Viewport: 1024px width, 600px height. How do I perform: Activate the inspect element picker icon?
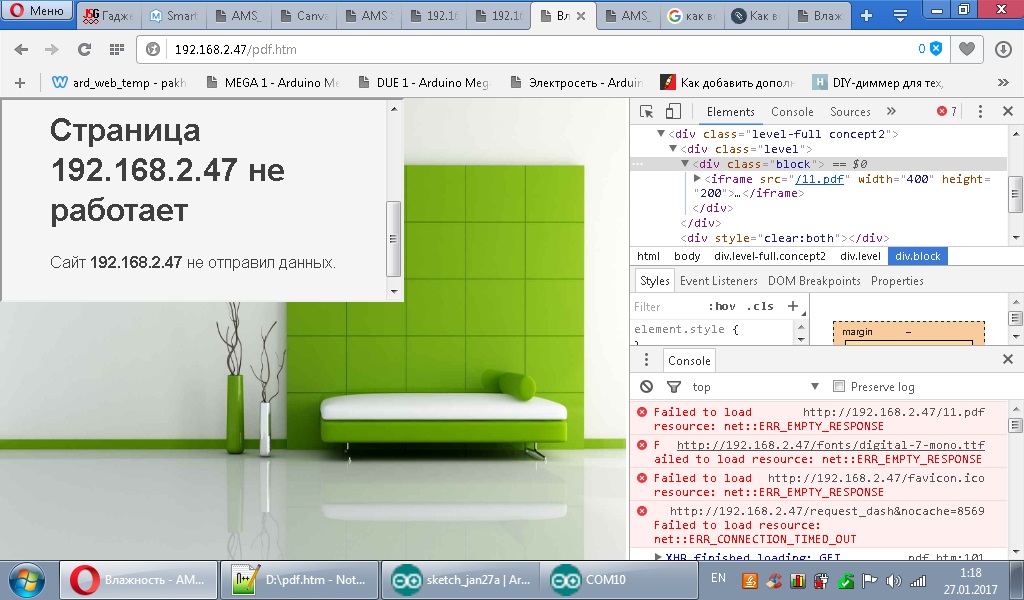[x=647, y=112]
